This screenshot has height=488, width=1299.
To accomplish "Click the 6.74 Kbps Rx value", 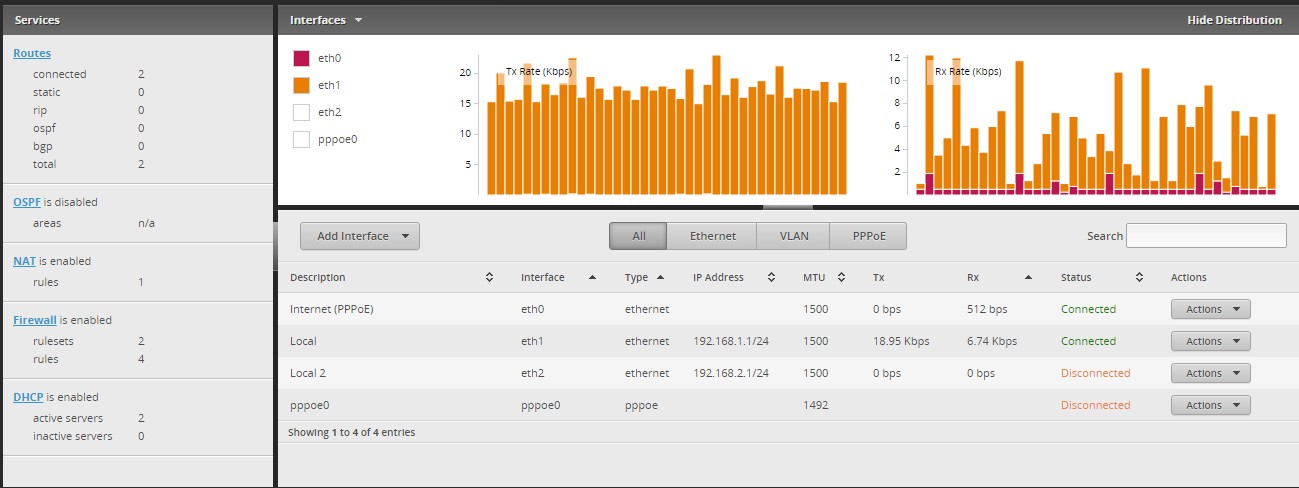I will [992, 341].
